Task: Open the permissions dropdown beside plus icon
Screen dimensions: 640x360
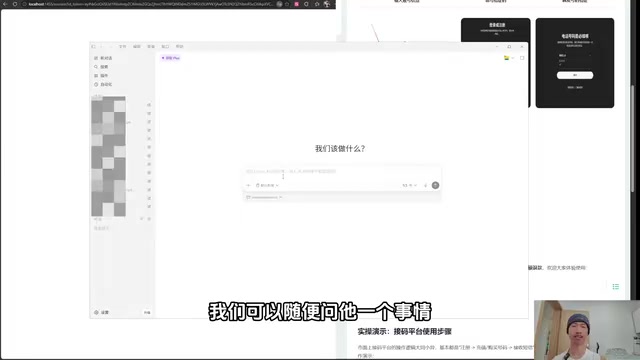Action: (267, 185)
